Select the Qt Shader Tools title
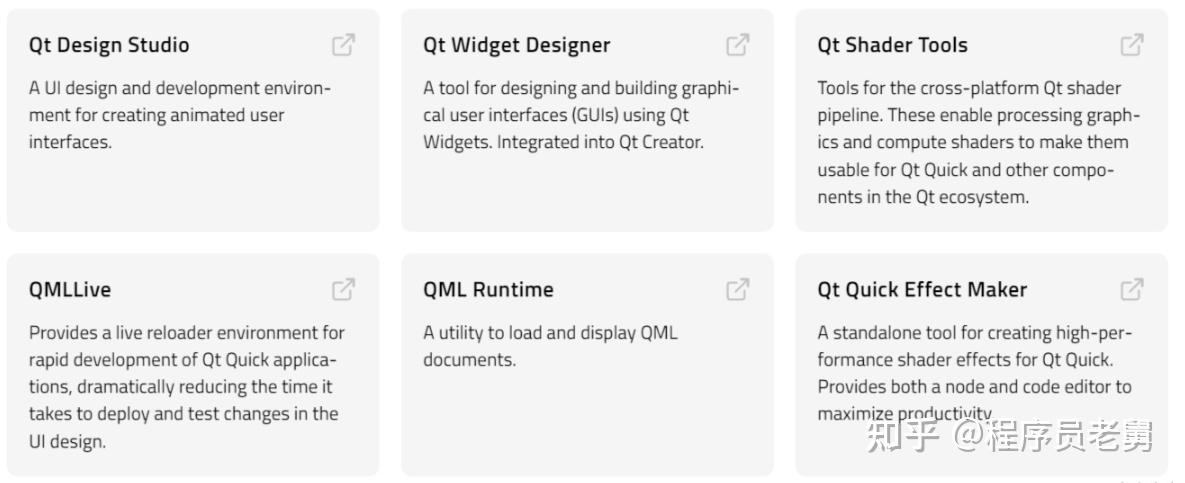This screenshot has height=483, width=1185. click(x=892, y=45)
